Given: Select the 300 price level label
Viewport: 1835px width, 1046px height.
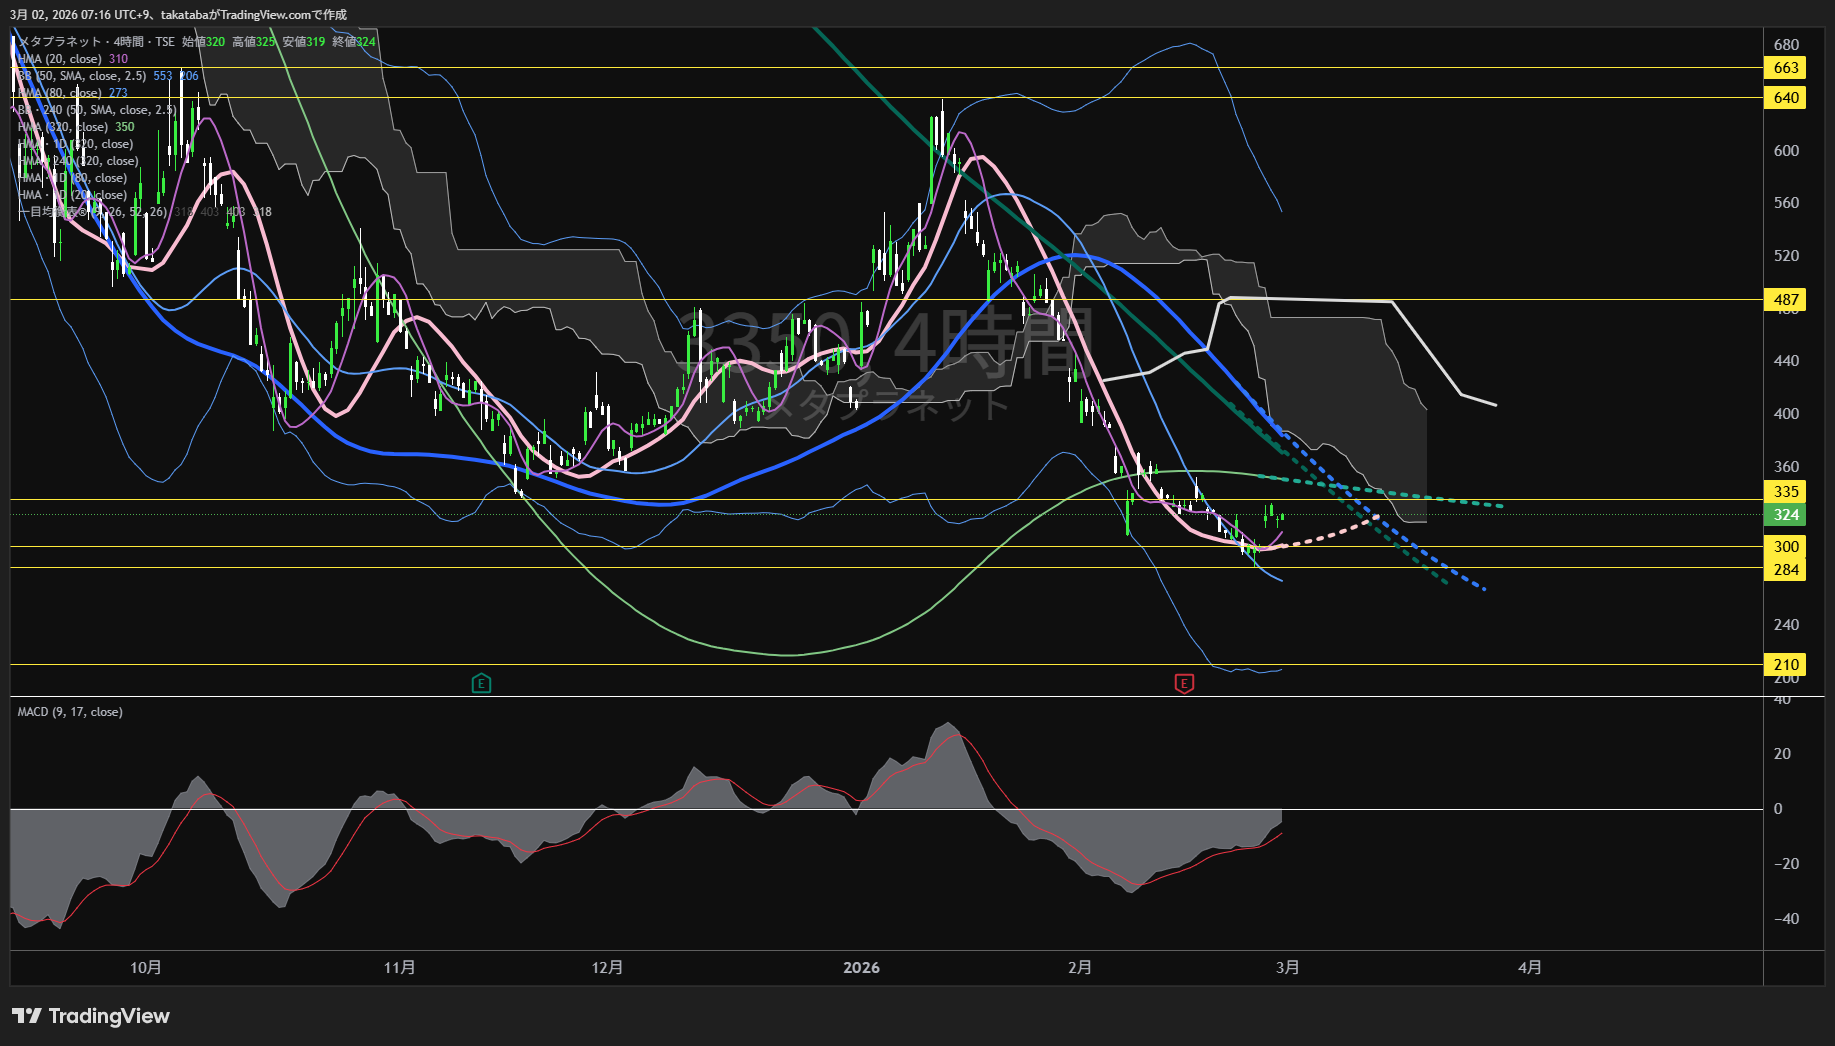Looking at the screenshot, I should coord(1786,547).
